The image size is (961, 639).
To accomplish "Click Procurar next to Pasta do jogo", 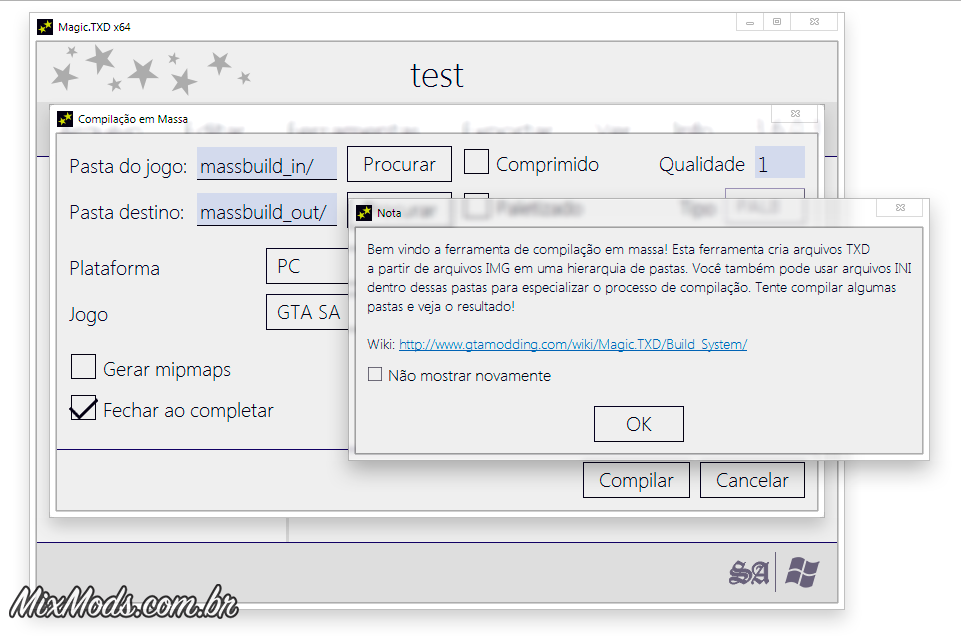I will [x=399, y=164].
